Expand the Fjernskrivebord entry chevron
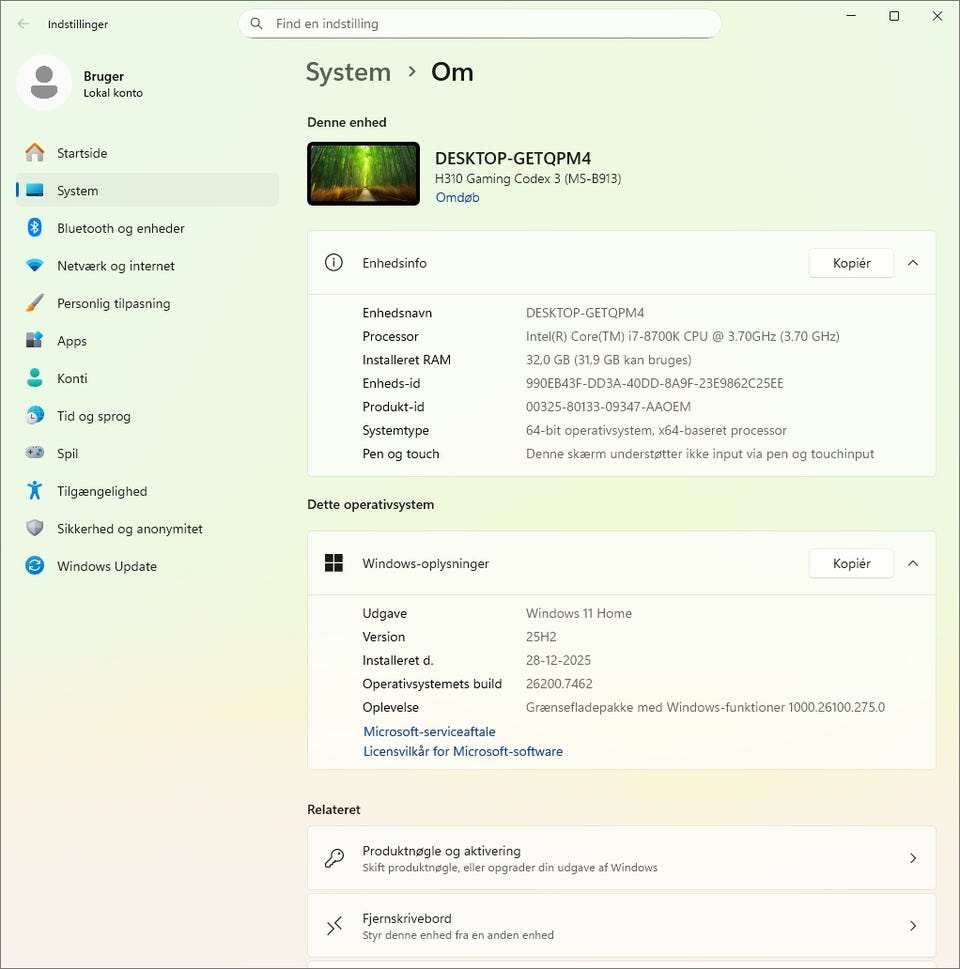This screenshot has width=960, height=969. tap(912, 926)
